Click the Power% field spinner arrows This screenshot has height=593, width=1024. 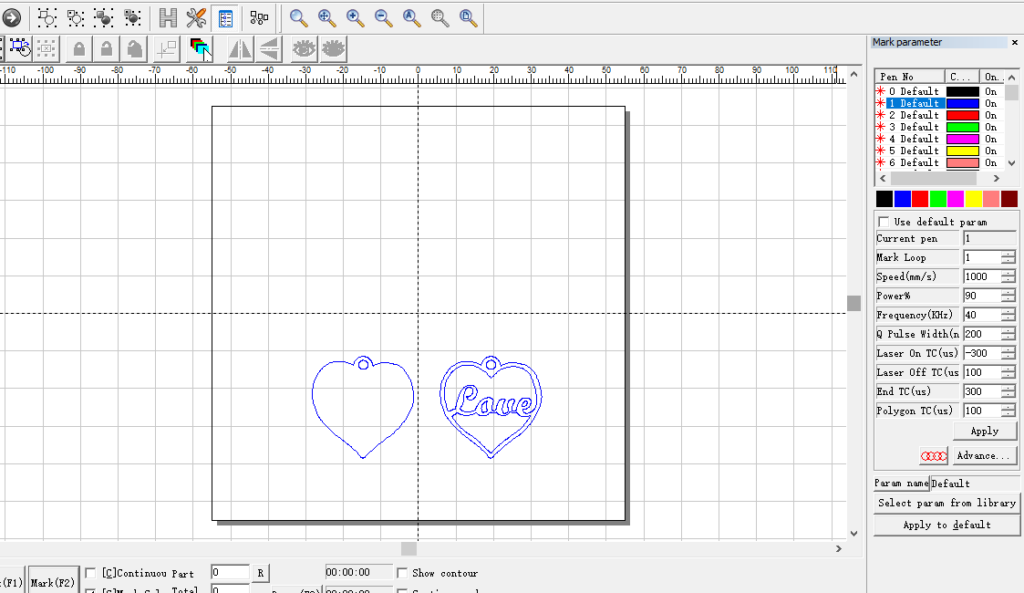click(1007, 296)
